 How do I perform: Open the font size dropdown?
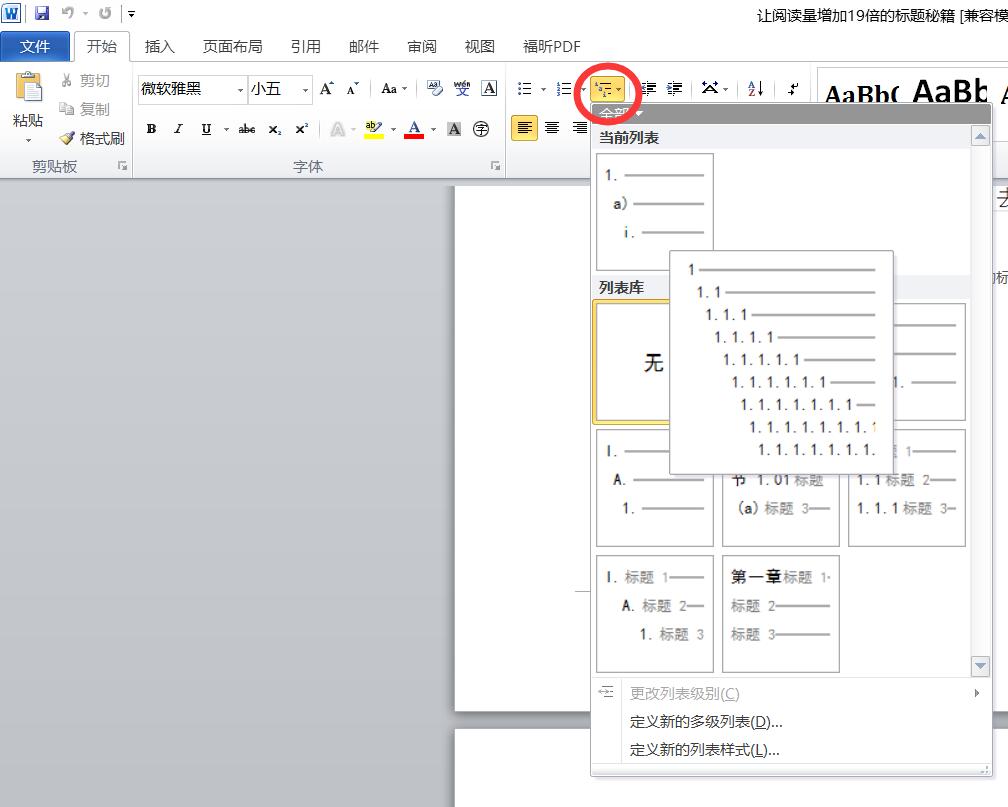pyautogui.click(x=305, y=90)
